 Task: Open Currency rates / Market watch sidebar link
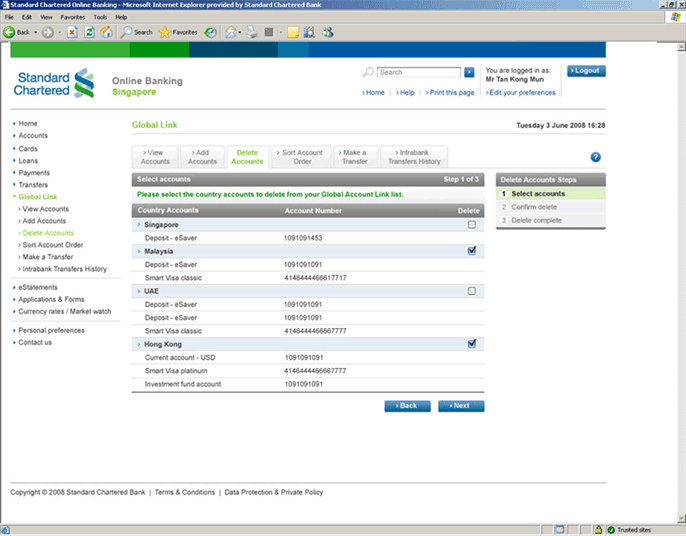[x=65, y=312]
